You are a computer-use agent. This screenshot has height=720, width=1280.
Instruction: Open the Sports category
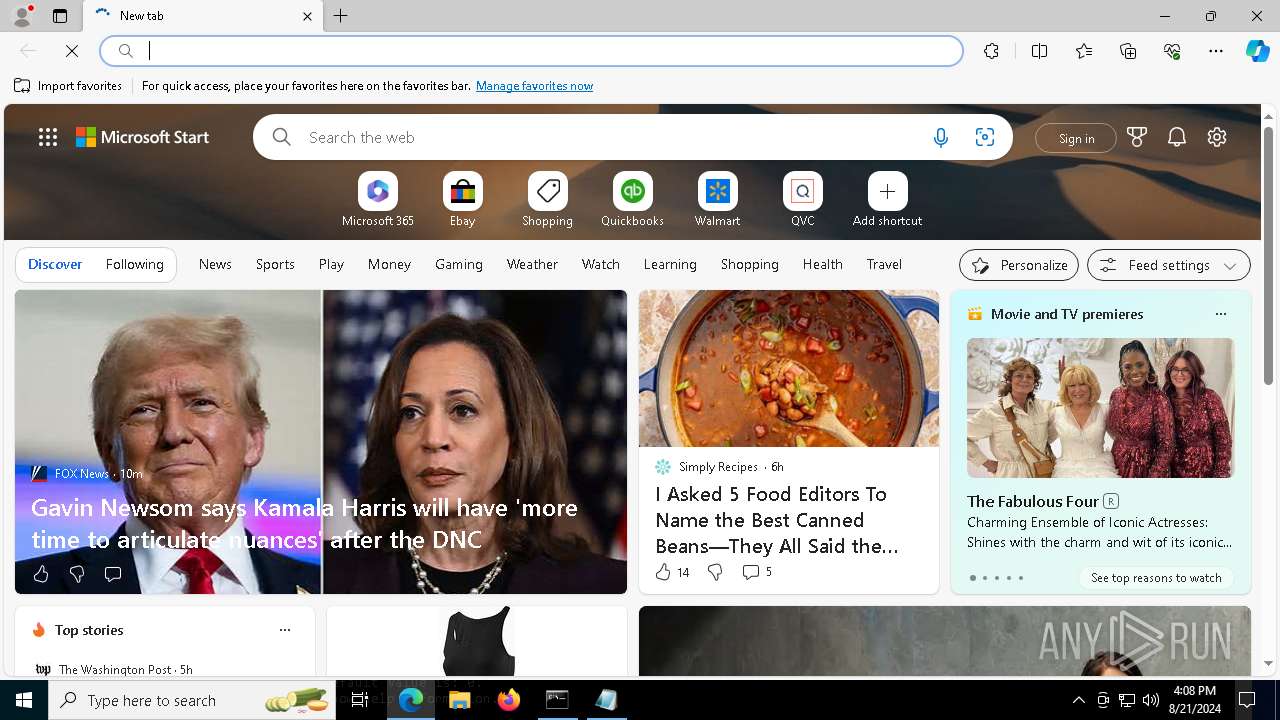click(275, 264)
